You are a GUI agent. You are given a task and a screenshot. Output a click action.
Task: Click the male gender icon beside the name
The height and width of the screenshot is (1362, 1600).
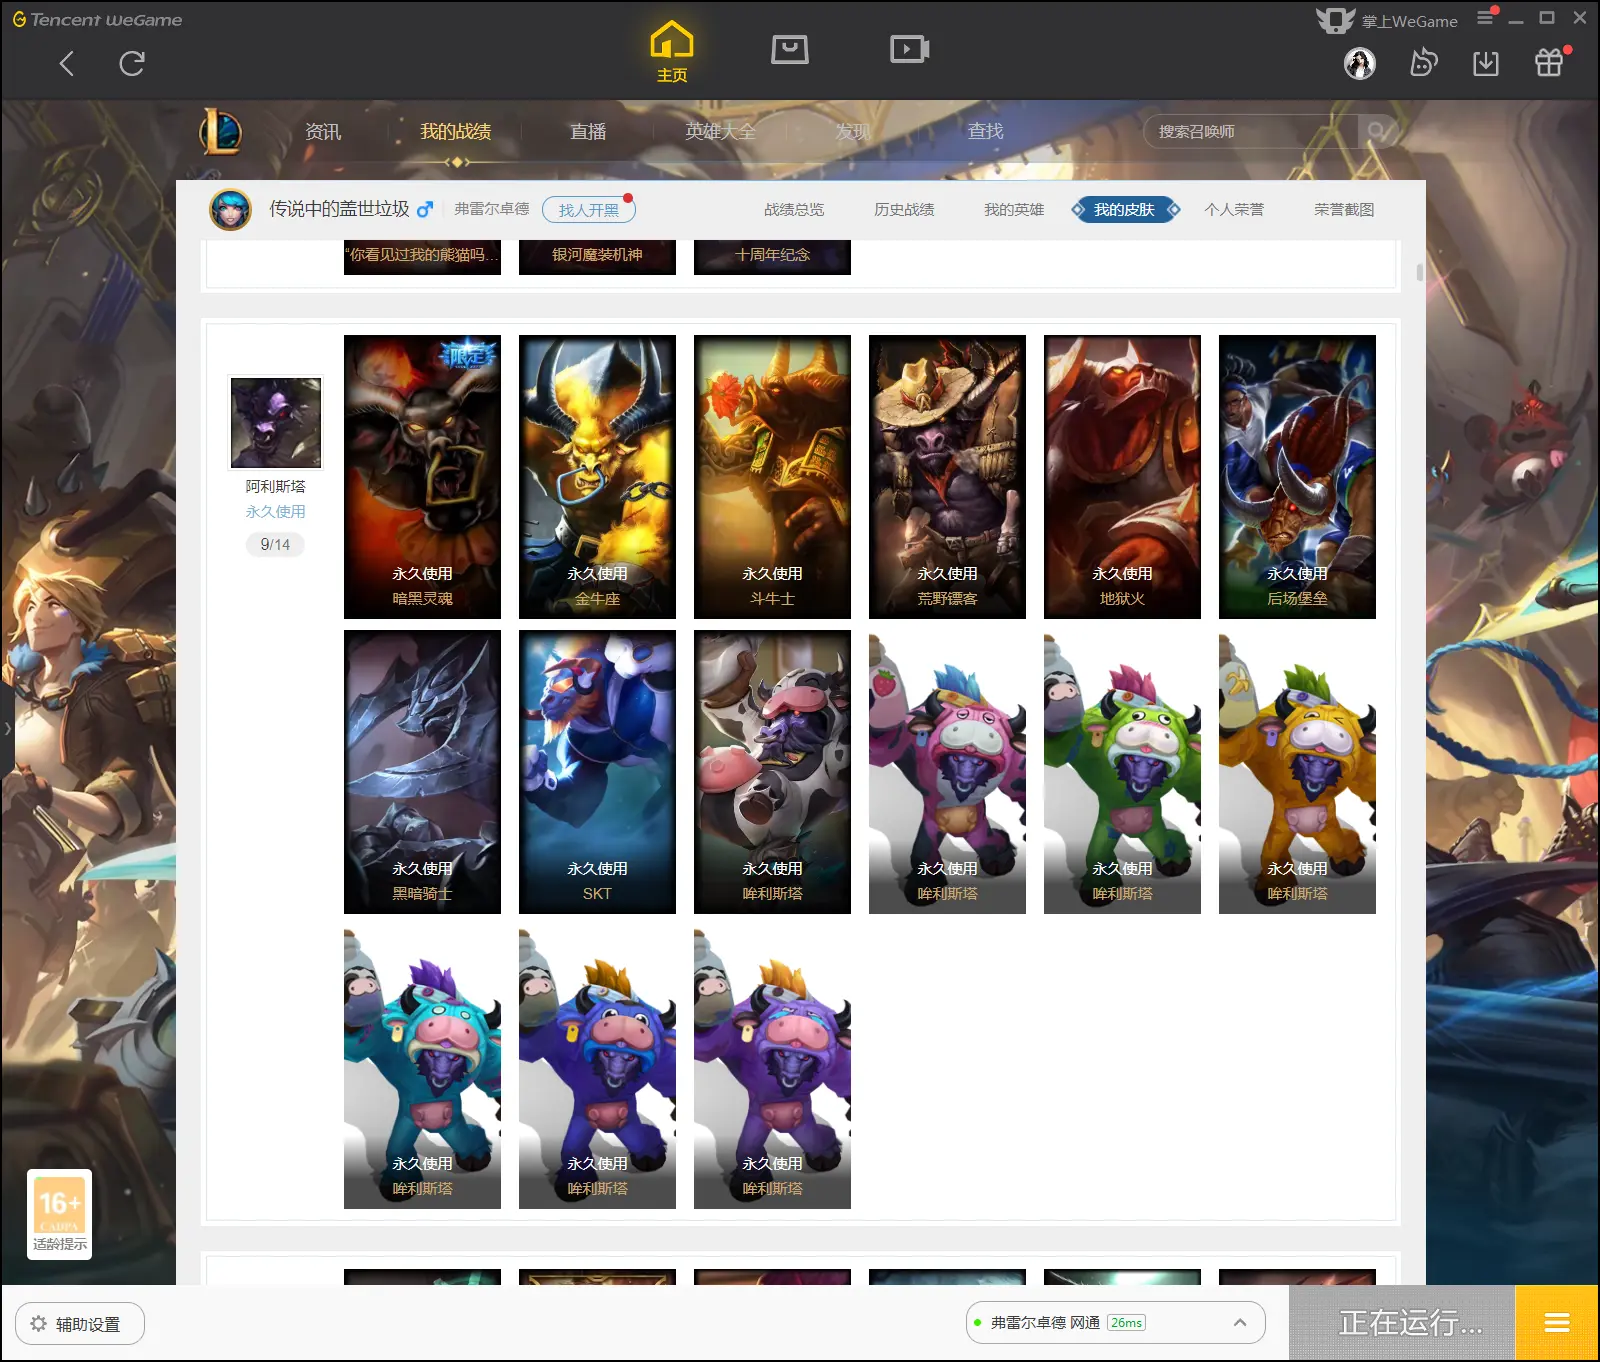tap(425, 209)
